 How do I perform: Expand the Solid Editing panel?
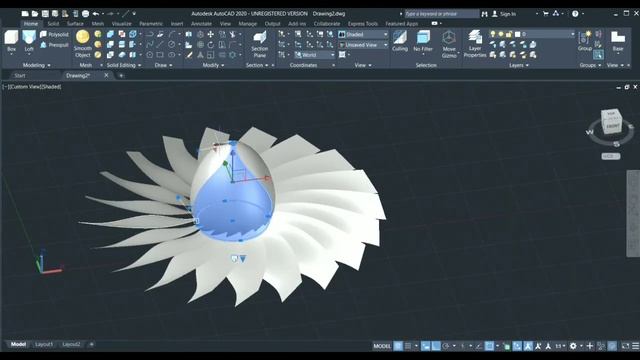tap(124, 65)
